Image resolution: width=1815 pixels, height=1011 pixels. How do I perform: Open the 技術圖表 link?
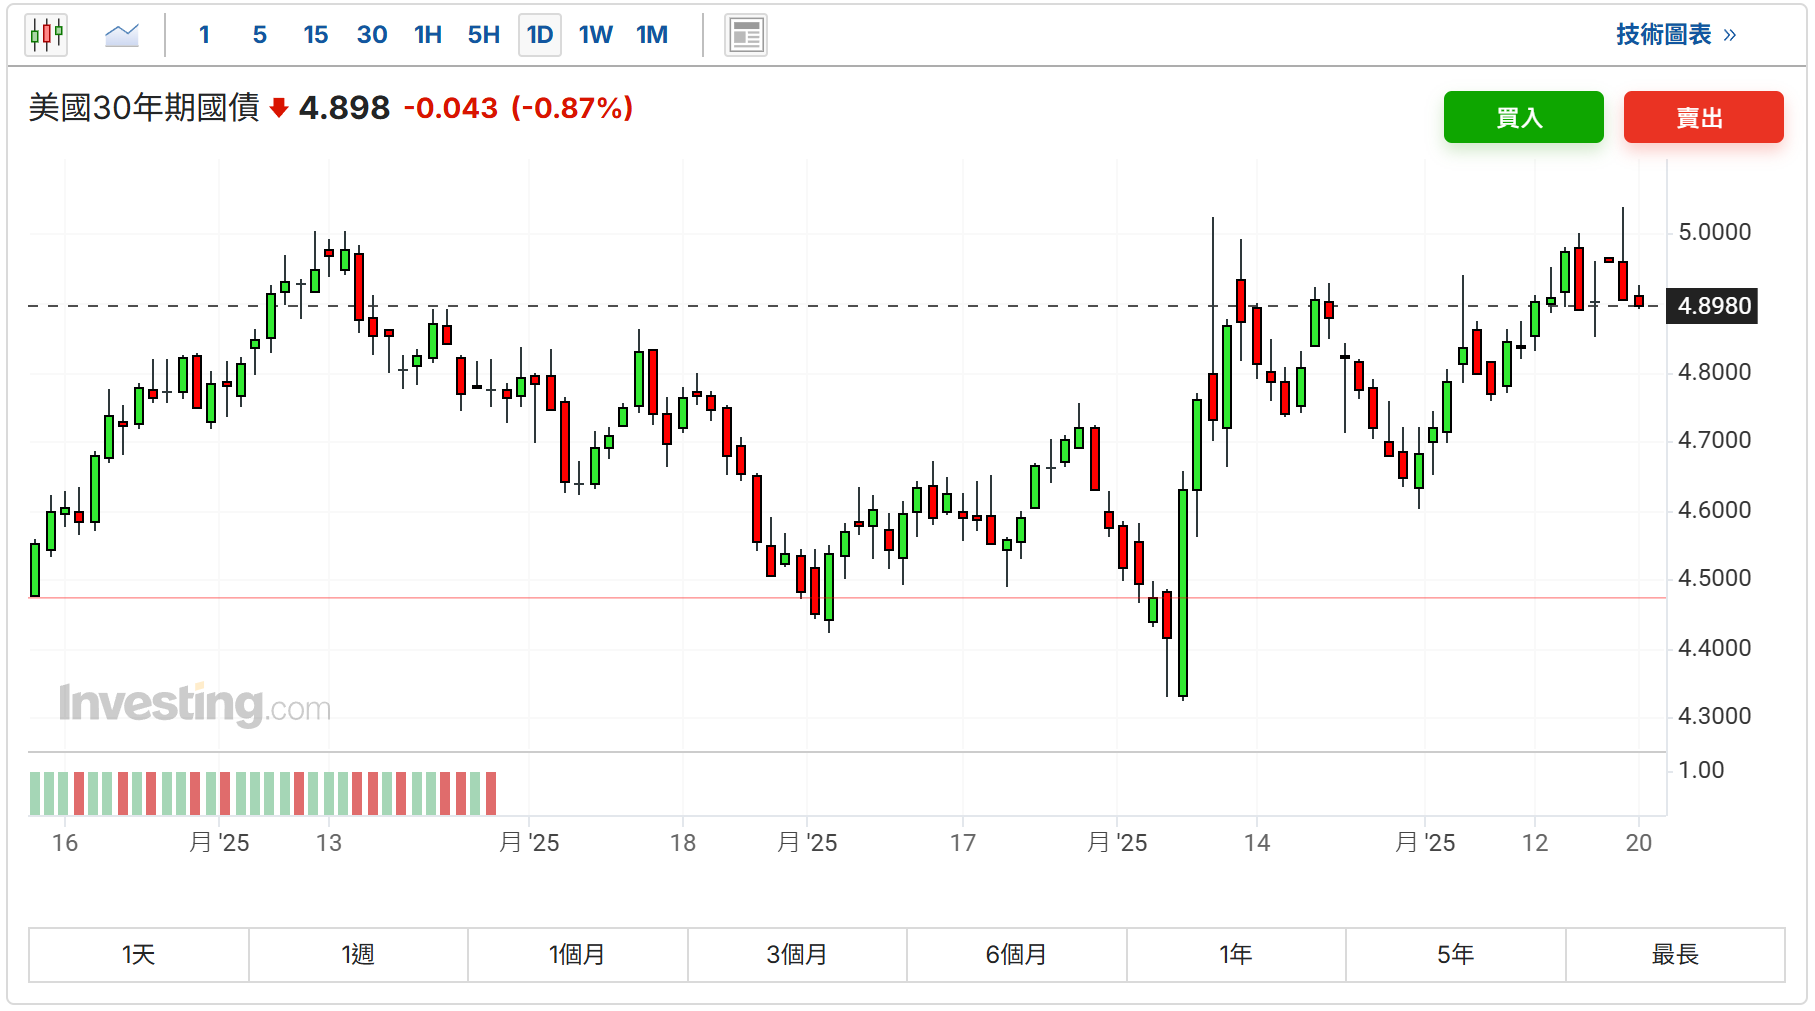click(1676, 35)
